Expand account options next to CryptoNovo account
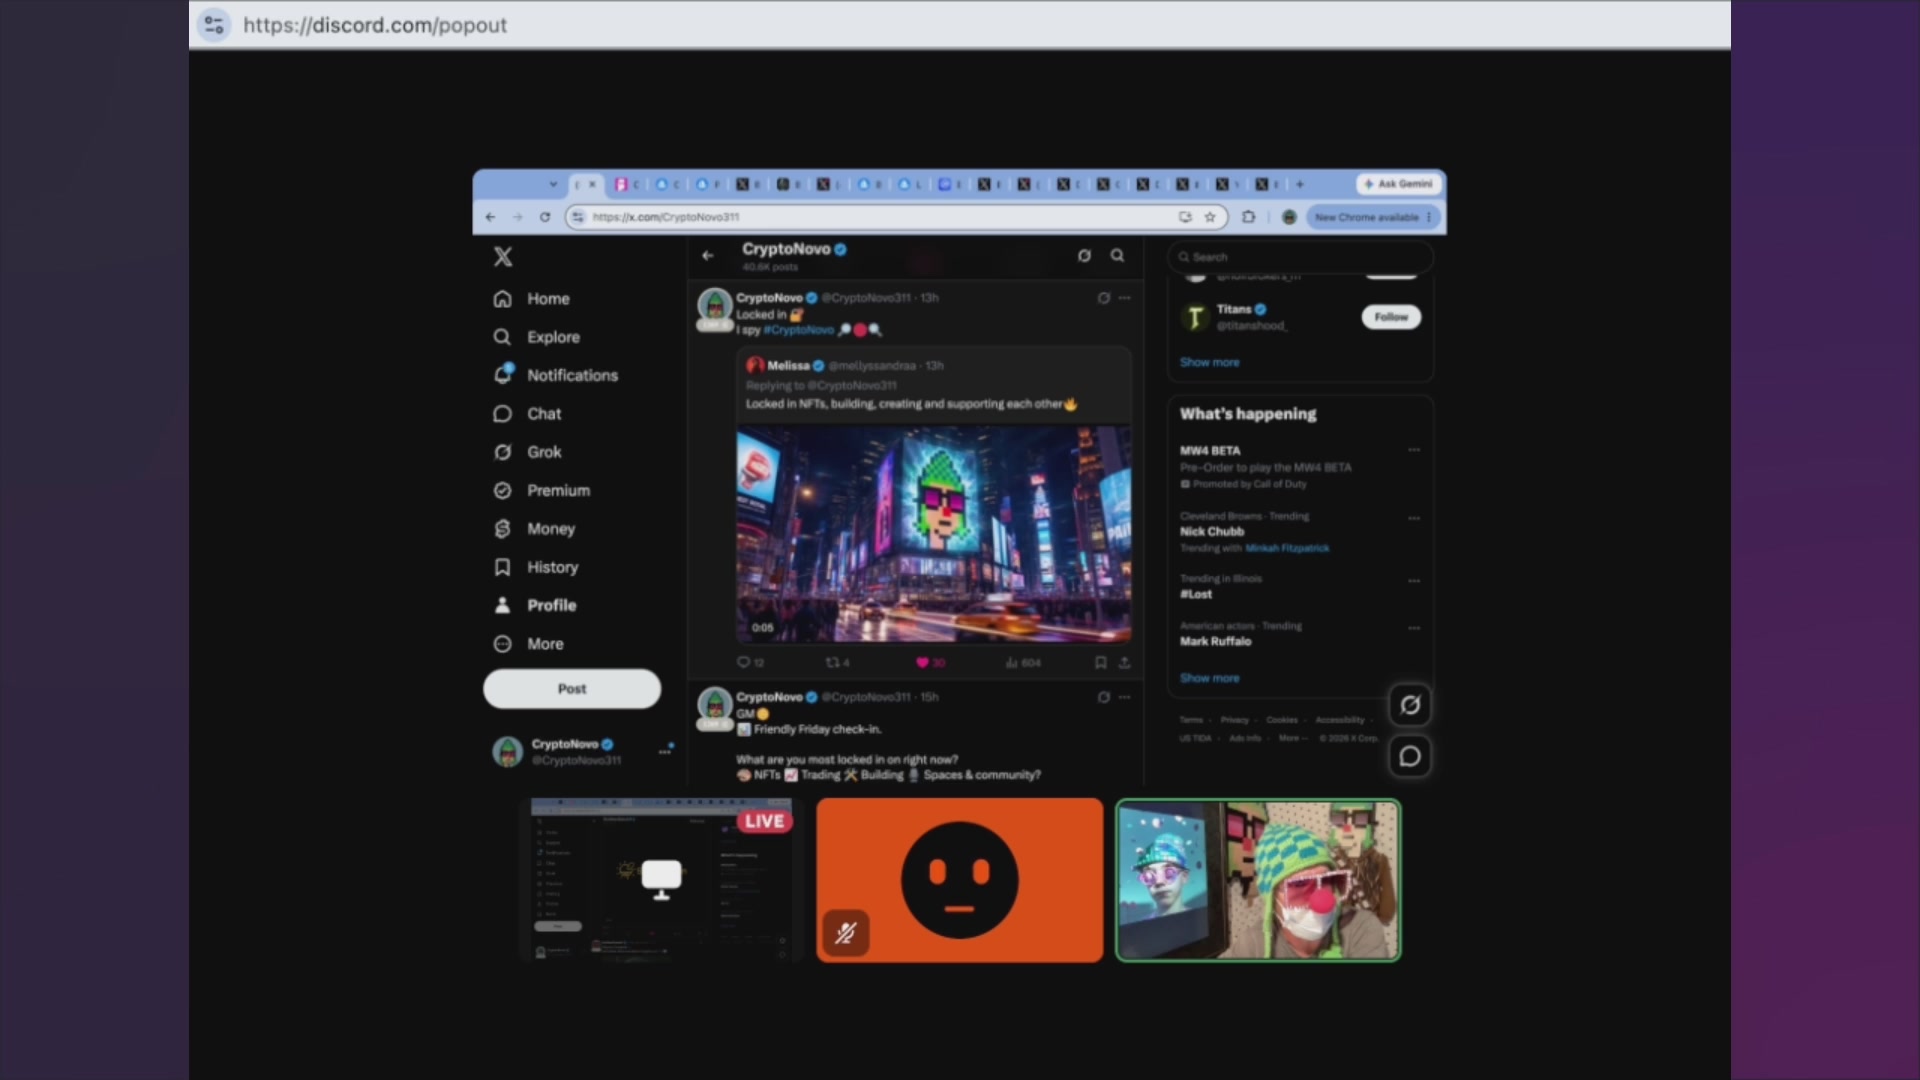This screenshot has width=1920, height=1080. pyautogui.click(x=665, y=750)
